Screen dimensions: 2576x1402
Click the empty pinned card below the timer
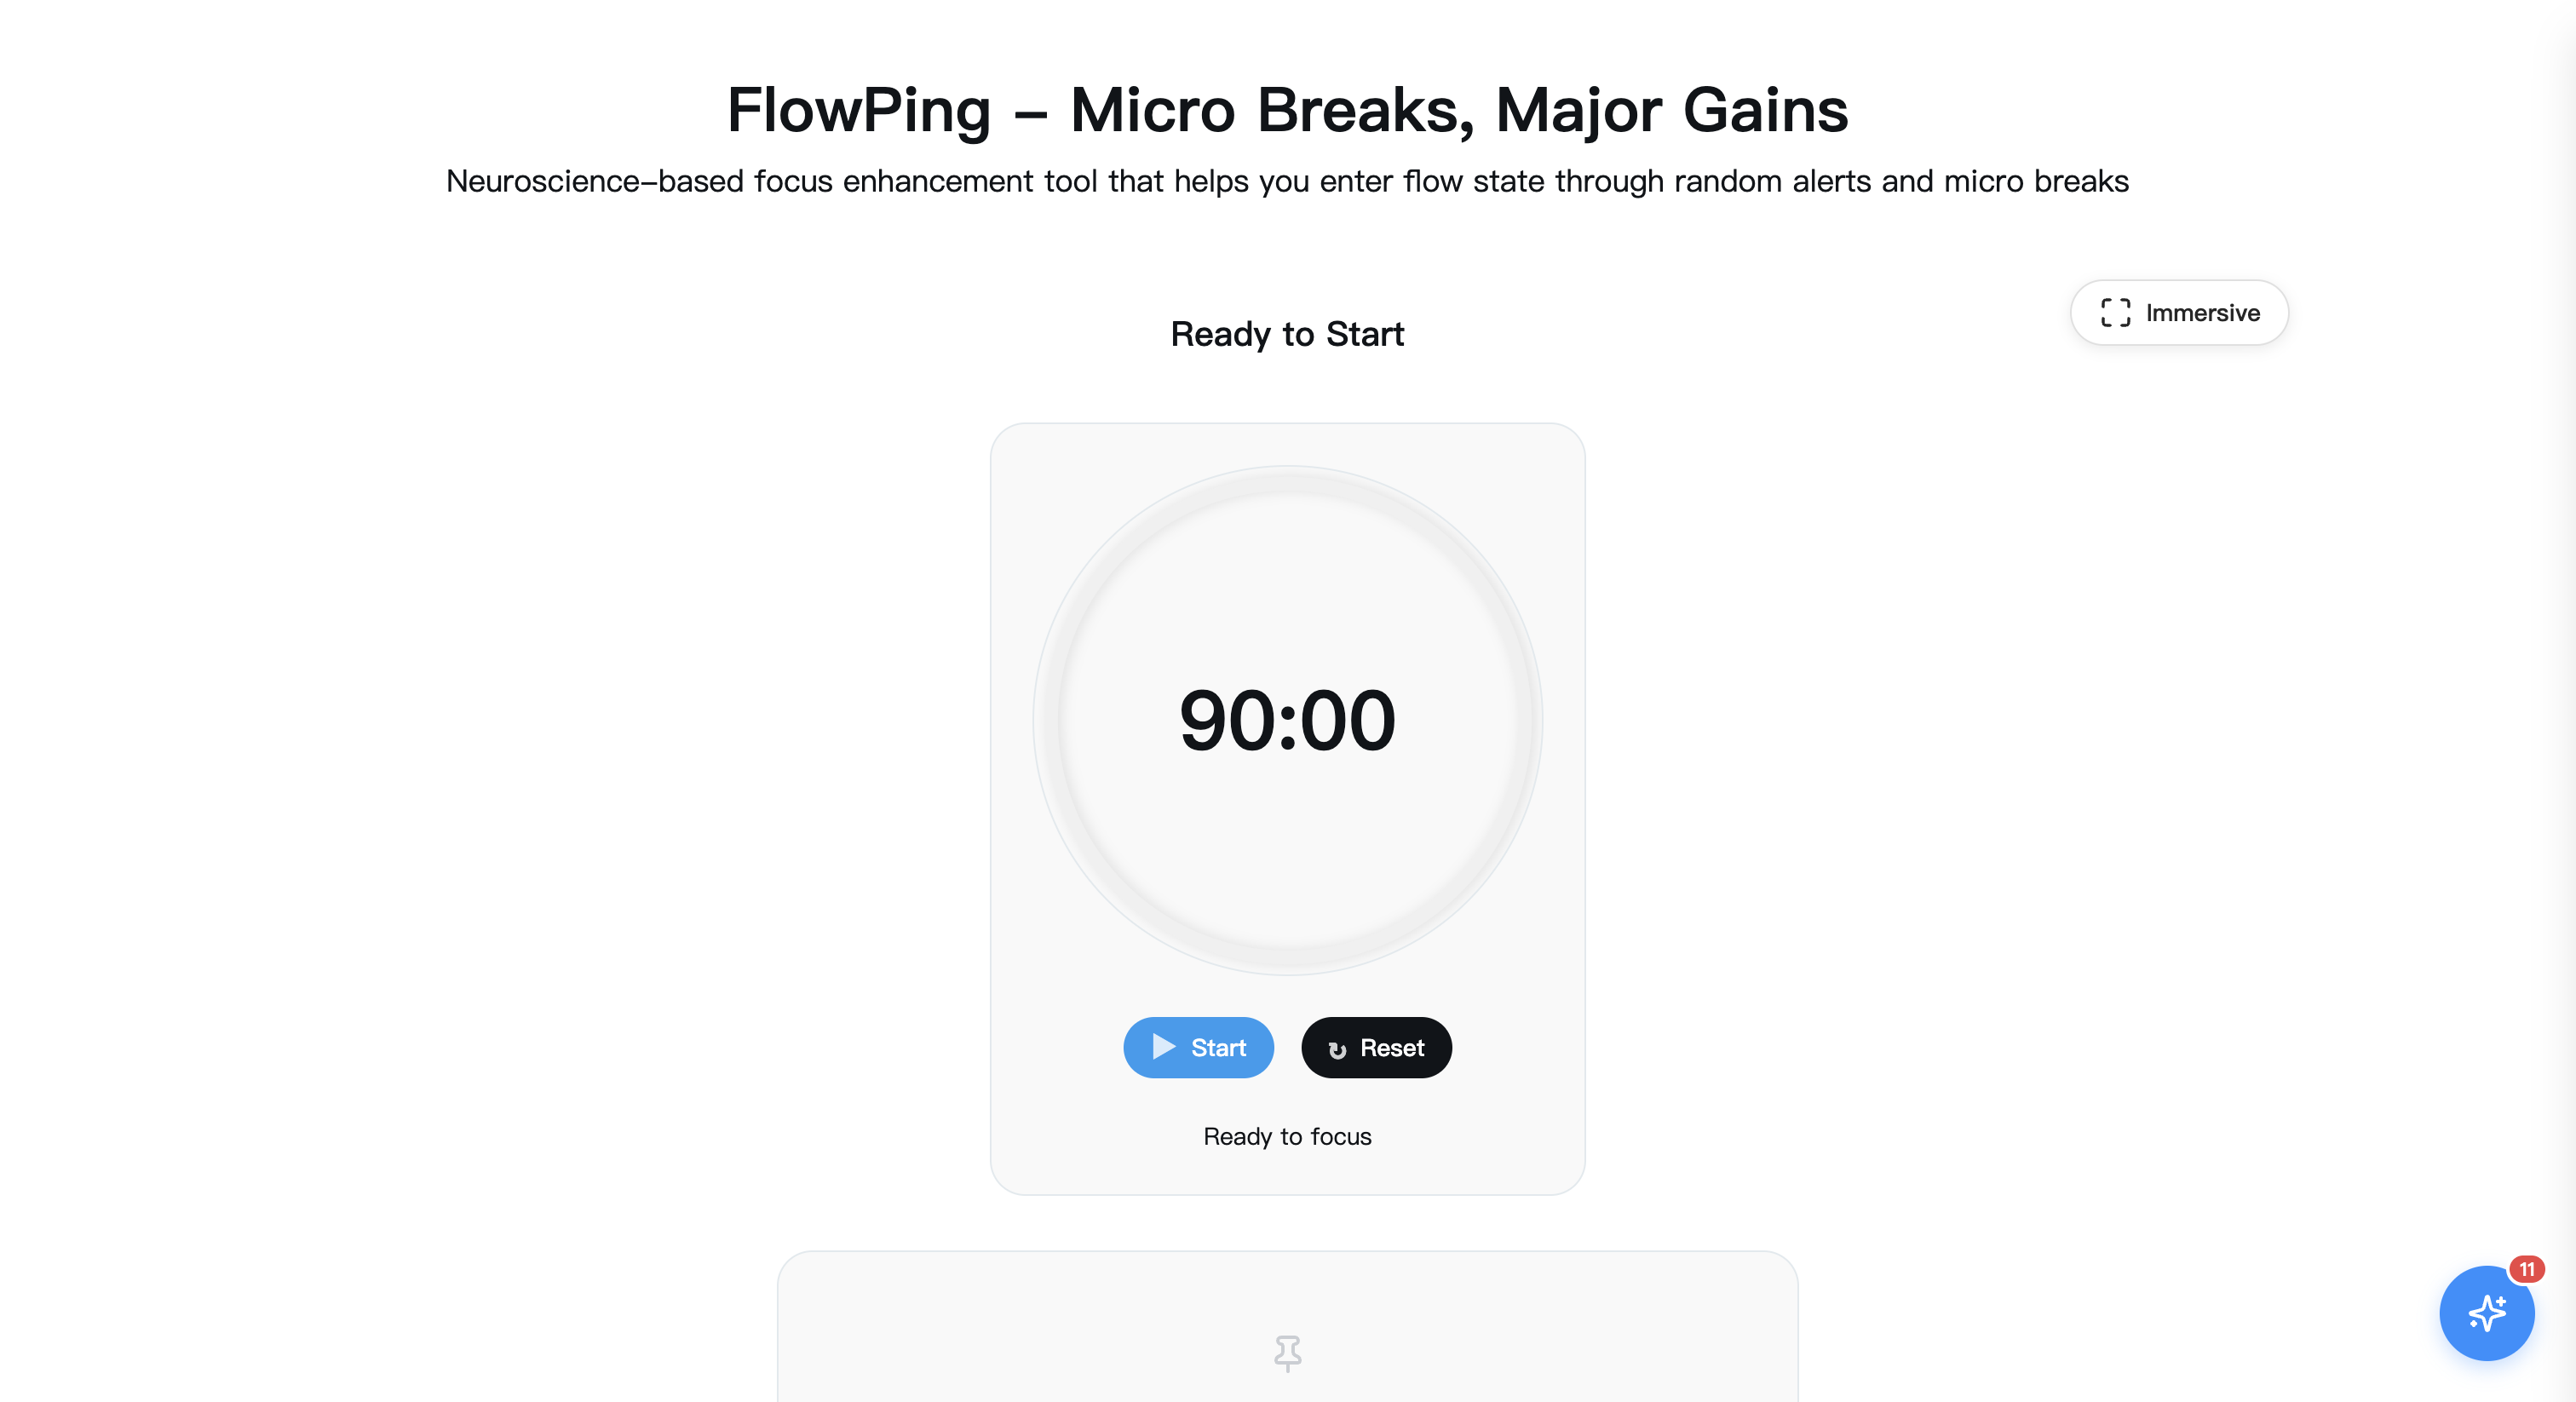point(1000,1330)
